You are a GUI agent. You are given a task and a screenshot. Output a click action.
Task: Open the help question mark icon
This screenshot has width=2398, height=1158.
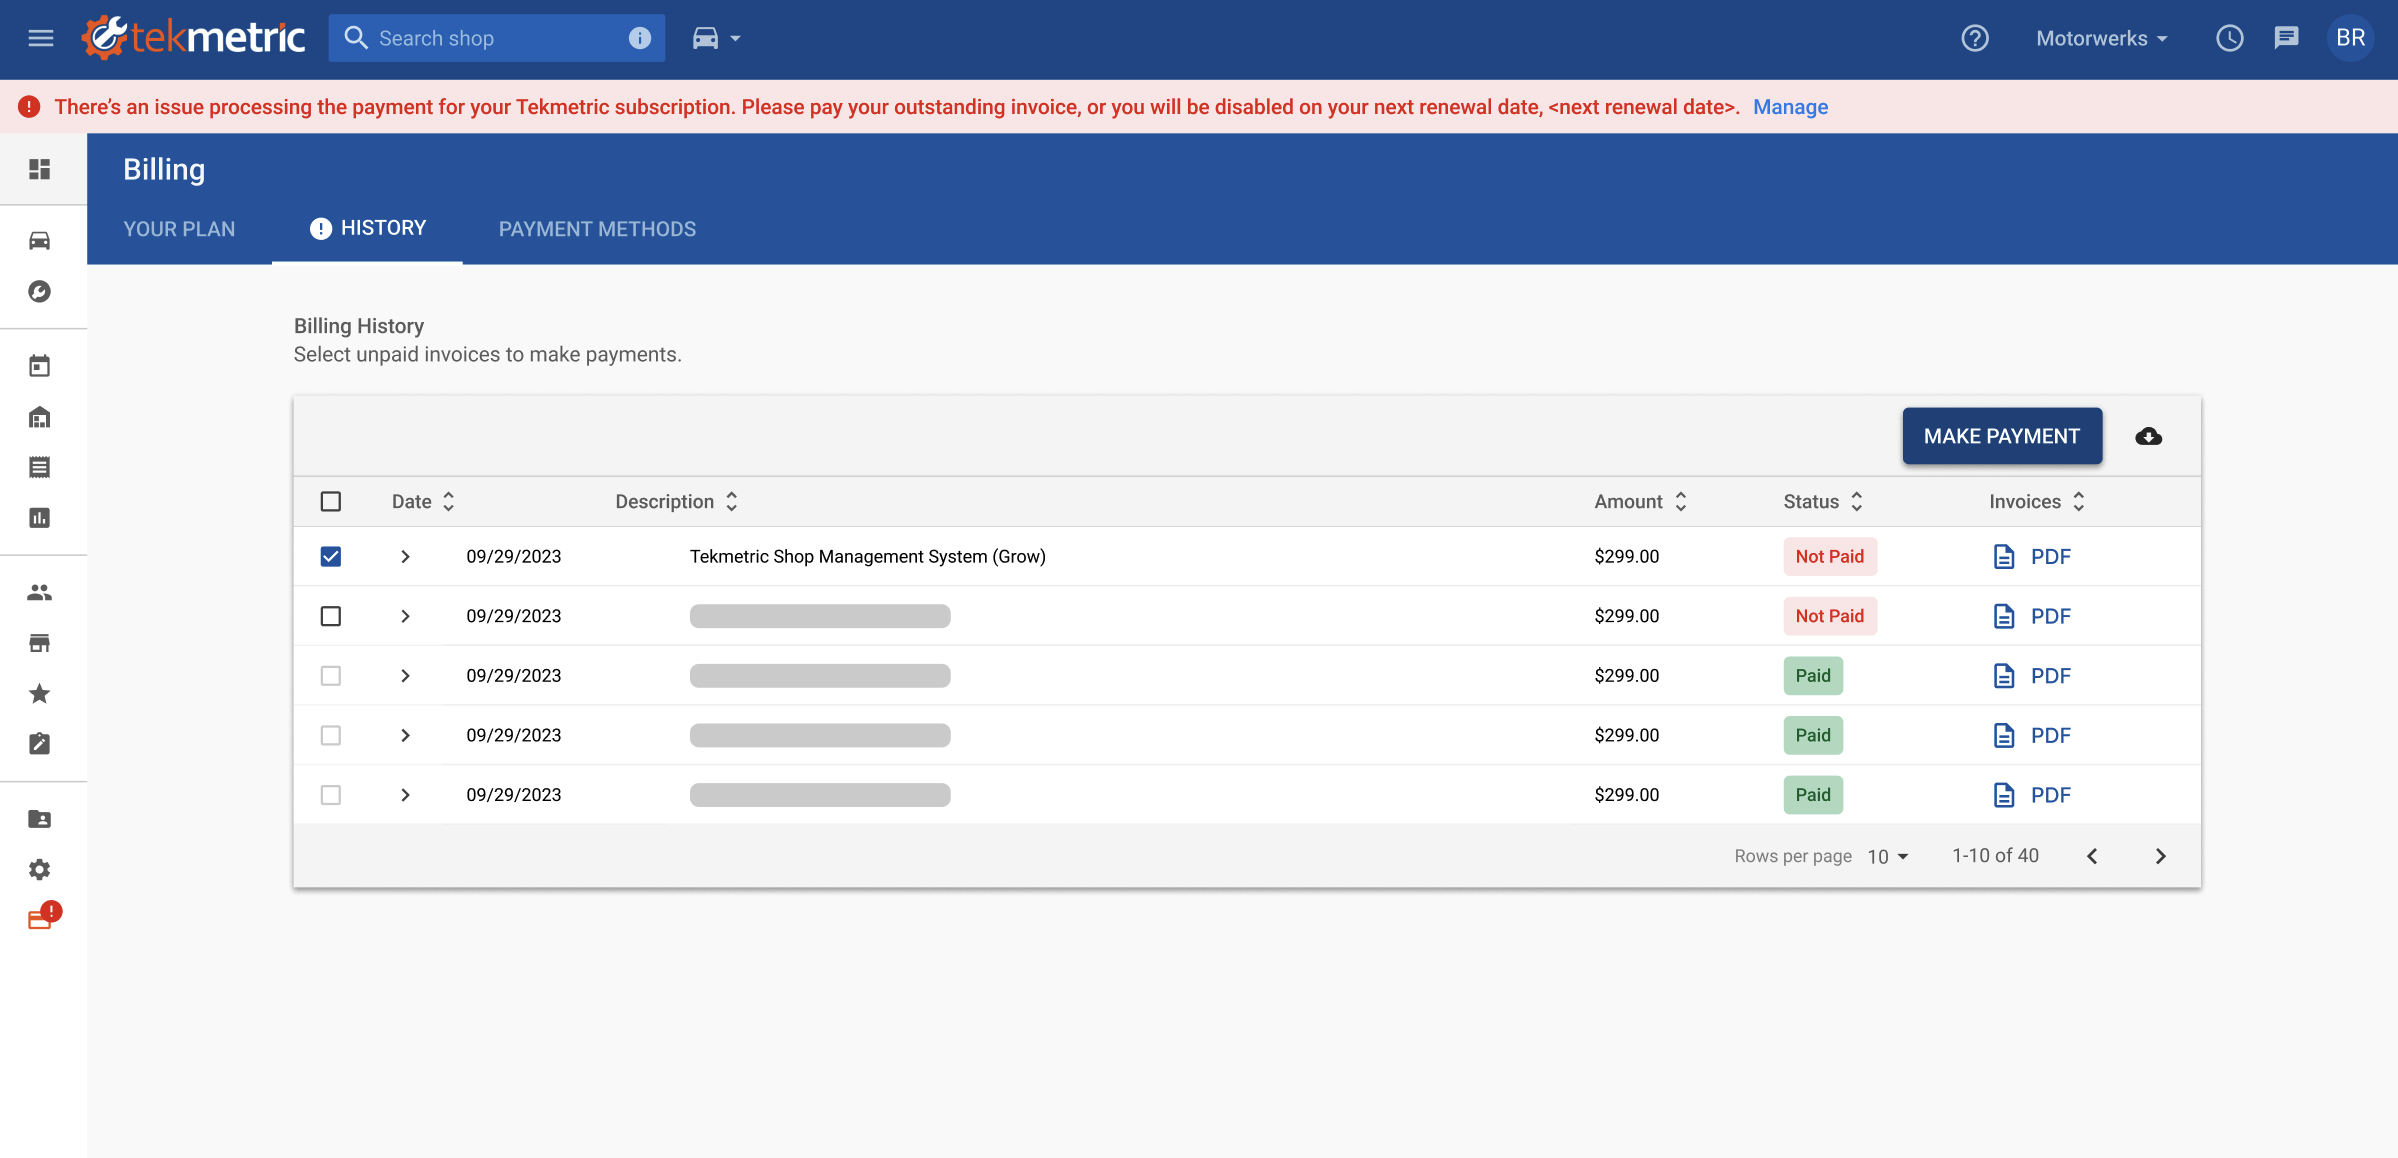click(x=1974, y=38)
